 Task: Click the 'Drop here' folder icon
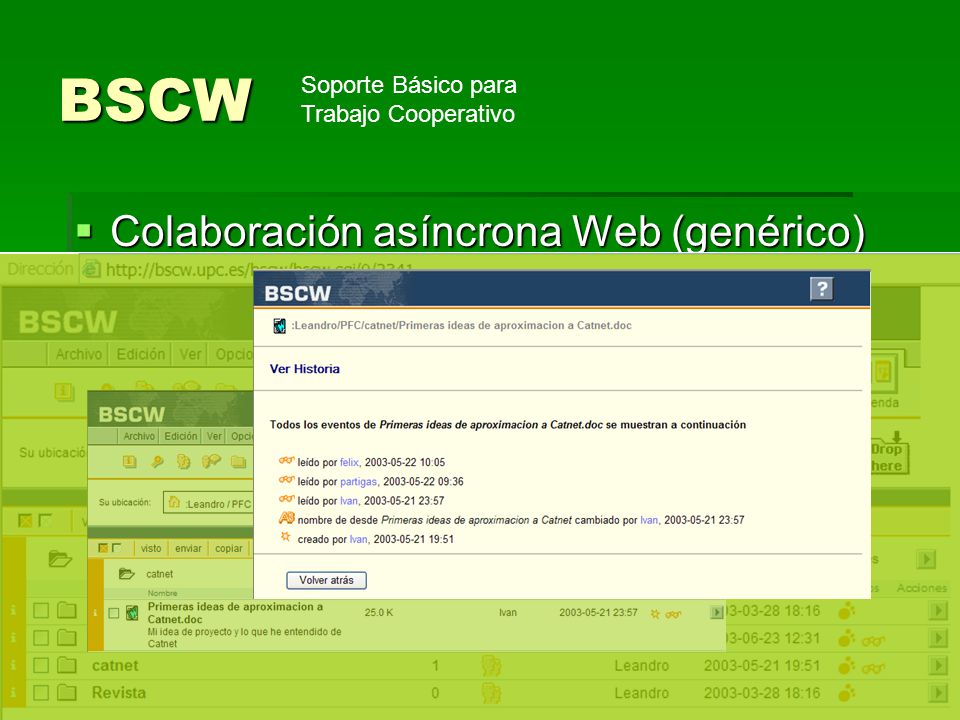pos(890,454)
